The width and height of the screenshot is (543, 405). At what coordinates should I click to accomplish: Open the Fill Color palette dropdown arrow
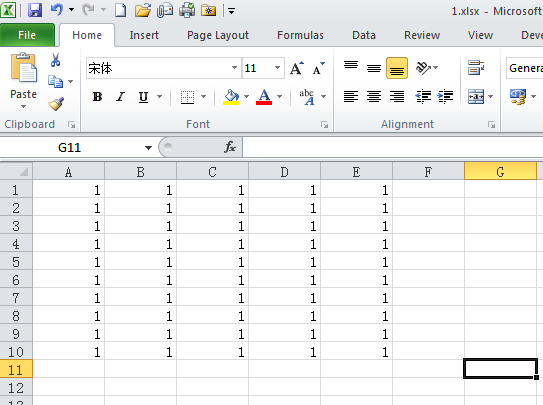coord(247,97)
